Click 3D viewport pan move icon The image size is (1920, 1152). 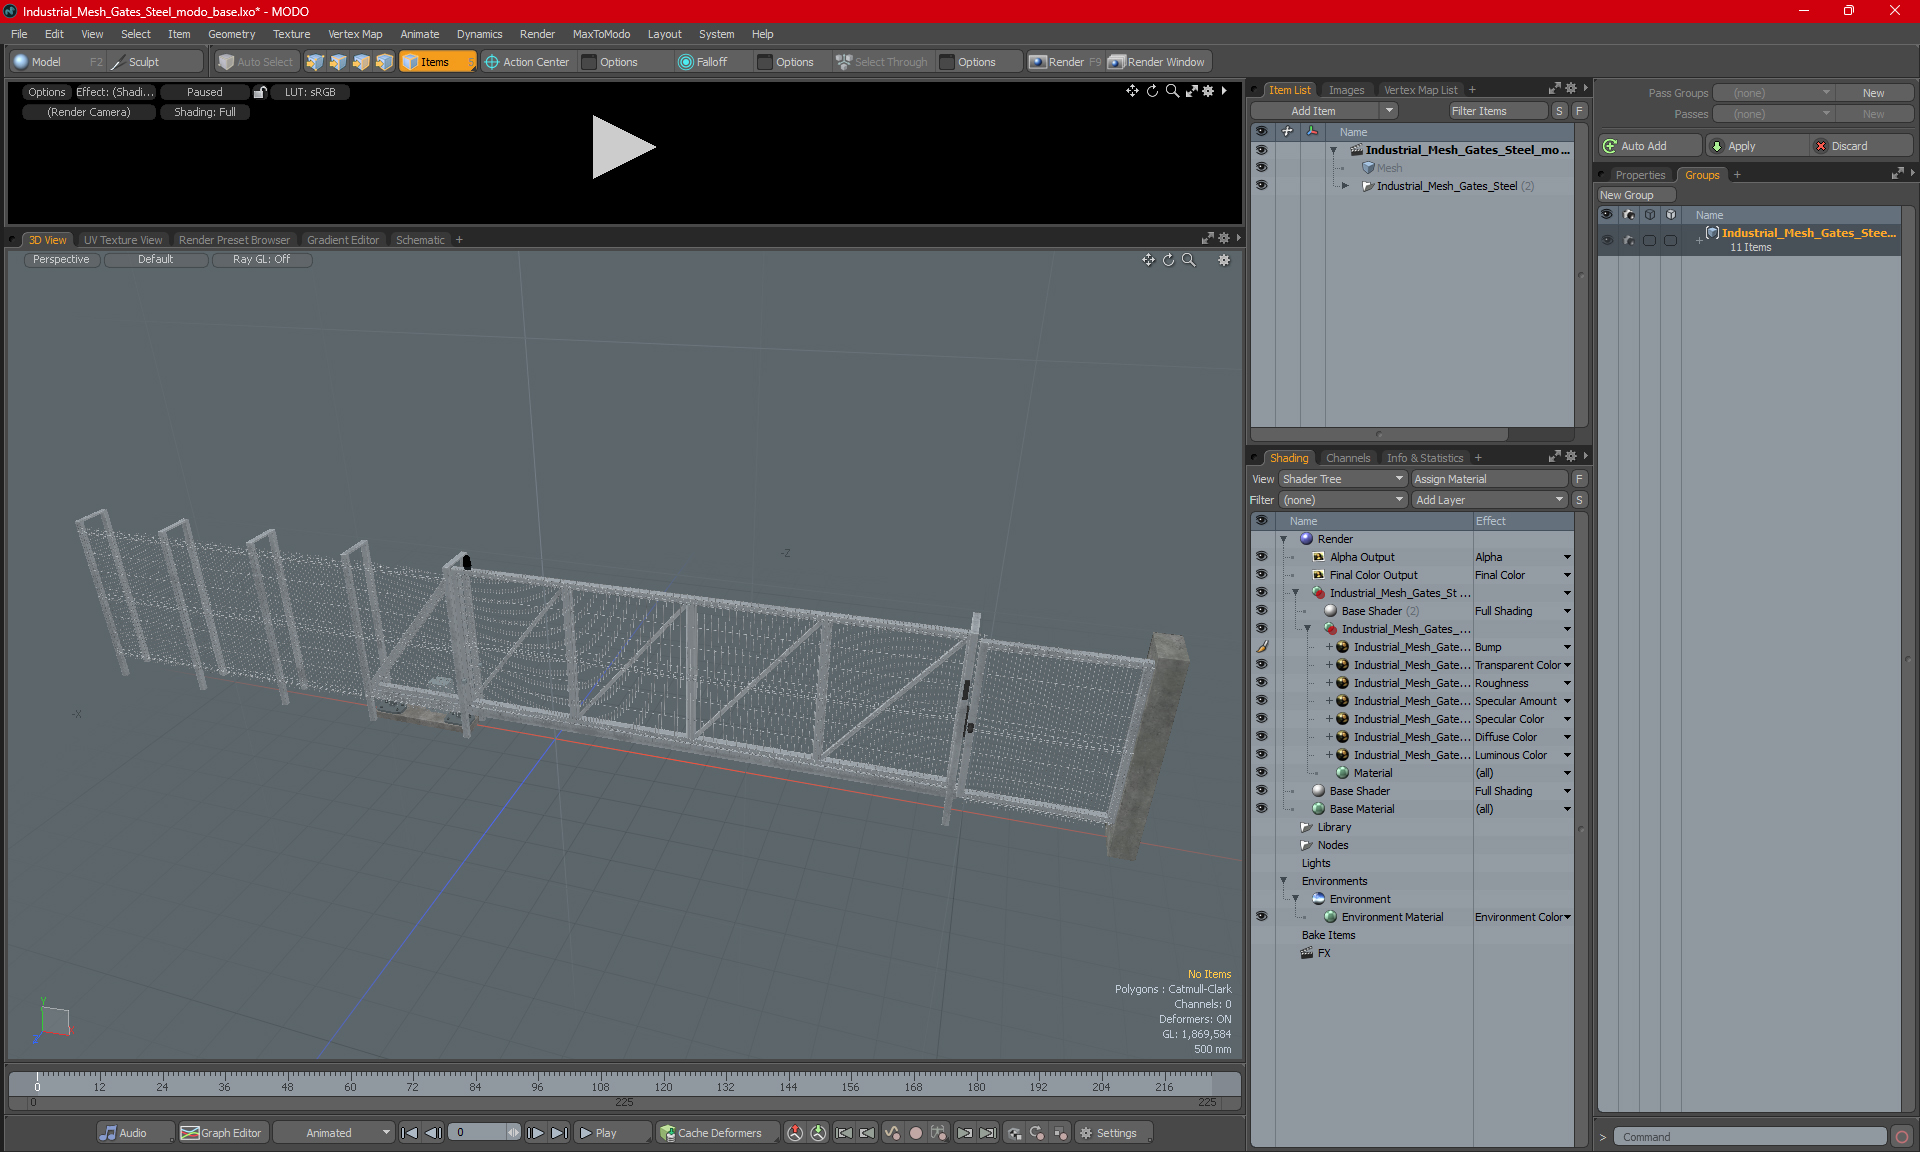click(1148, 260)
